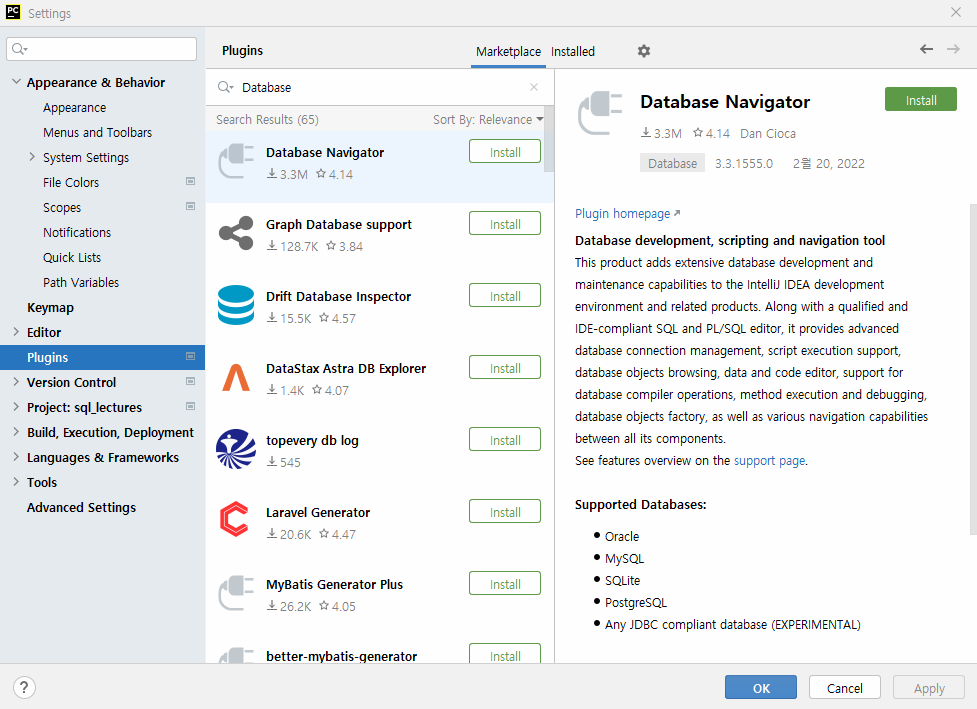Select Notifications in settings tree
Screen dimensions: 977x709
point(77,232)
